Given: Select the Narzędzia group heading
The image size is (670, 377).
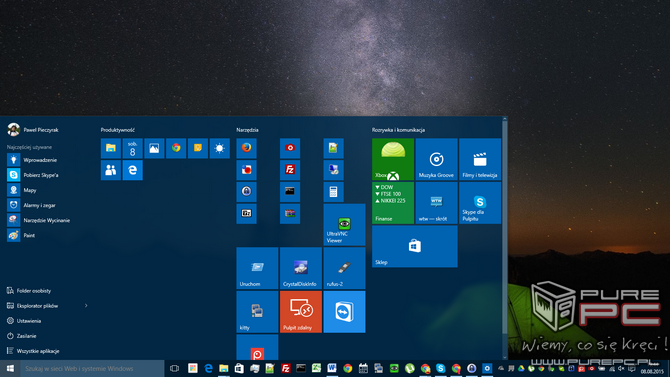Looking at the screenshot, I should click(247, 130).
